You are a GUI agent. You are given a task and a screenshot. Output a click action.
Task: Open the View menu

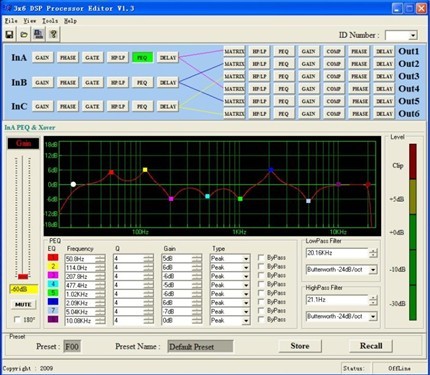29,21
